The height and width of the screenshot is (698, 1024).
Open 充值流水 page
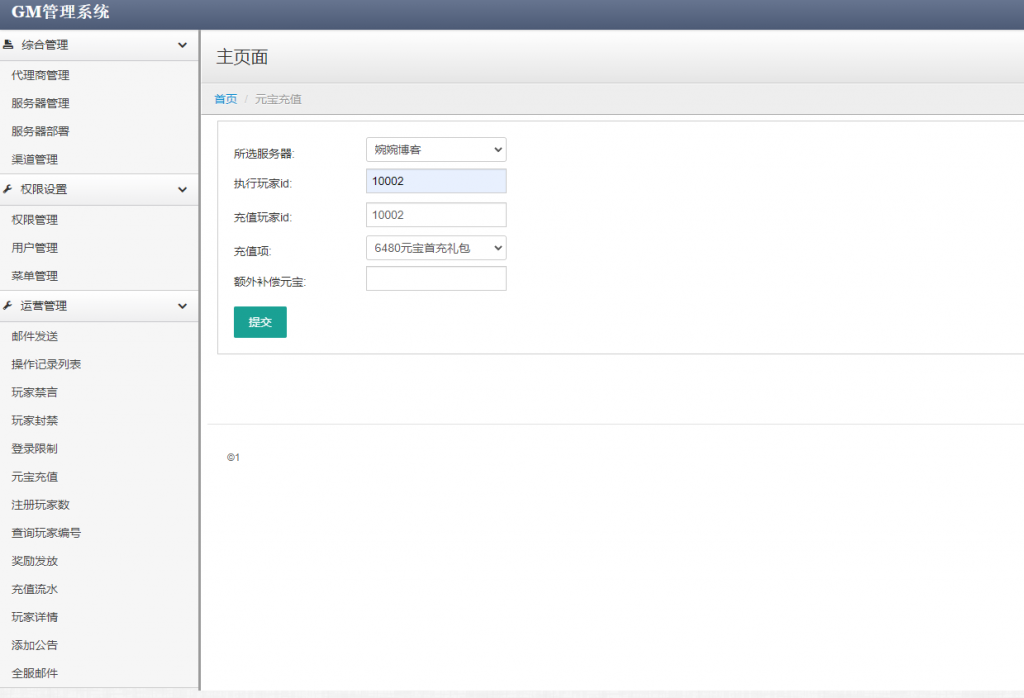35,589
